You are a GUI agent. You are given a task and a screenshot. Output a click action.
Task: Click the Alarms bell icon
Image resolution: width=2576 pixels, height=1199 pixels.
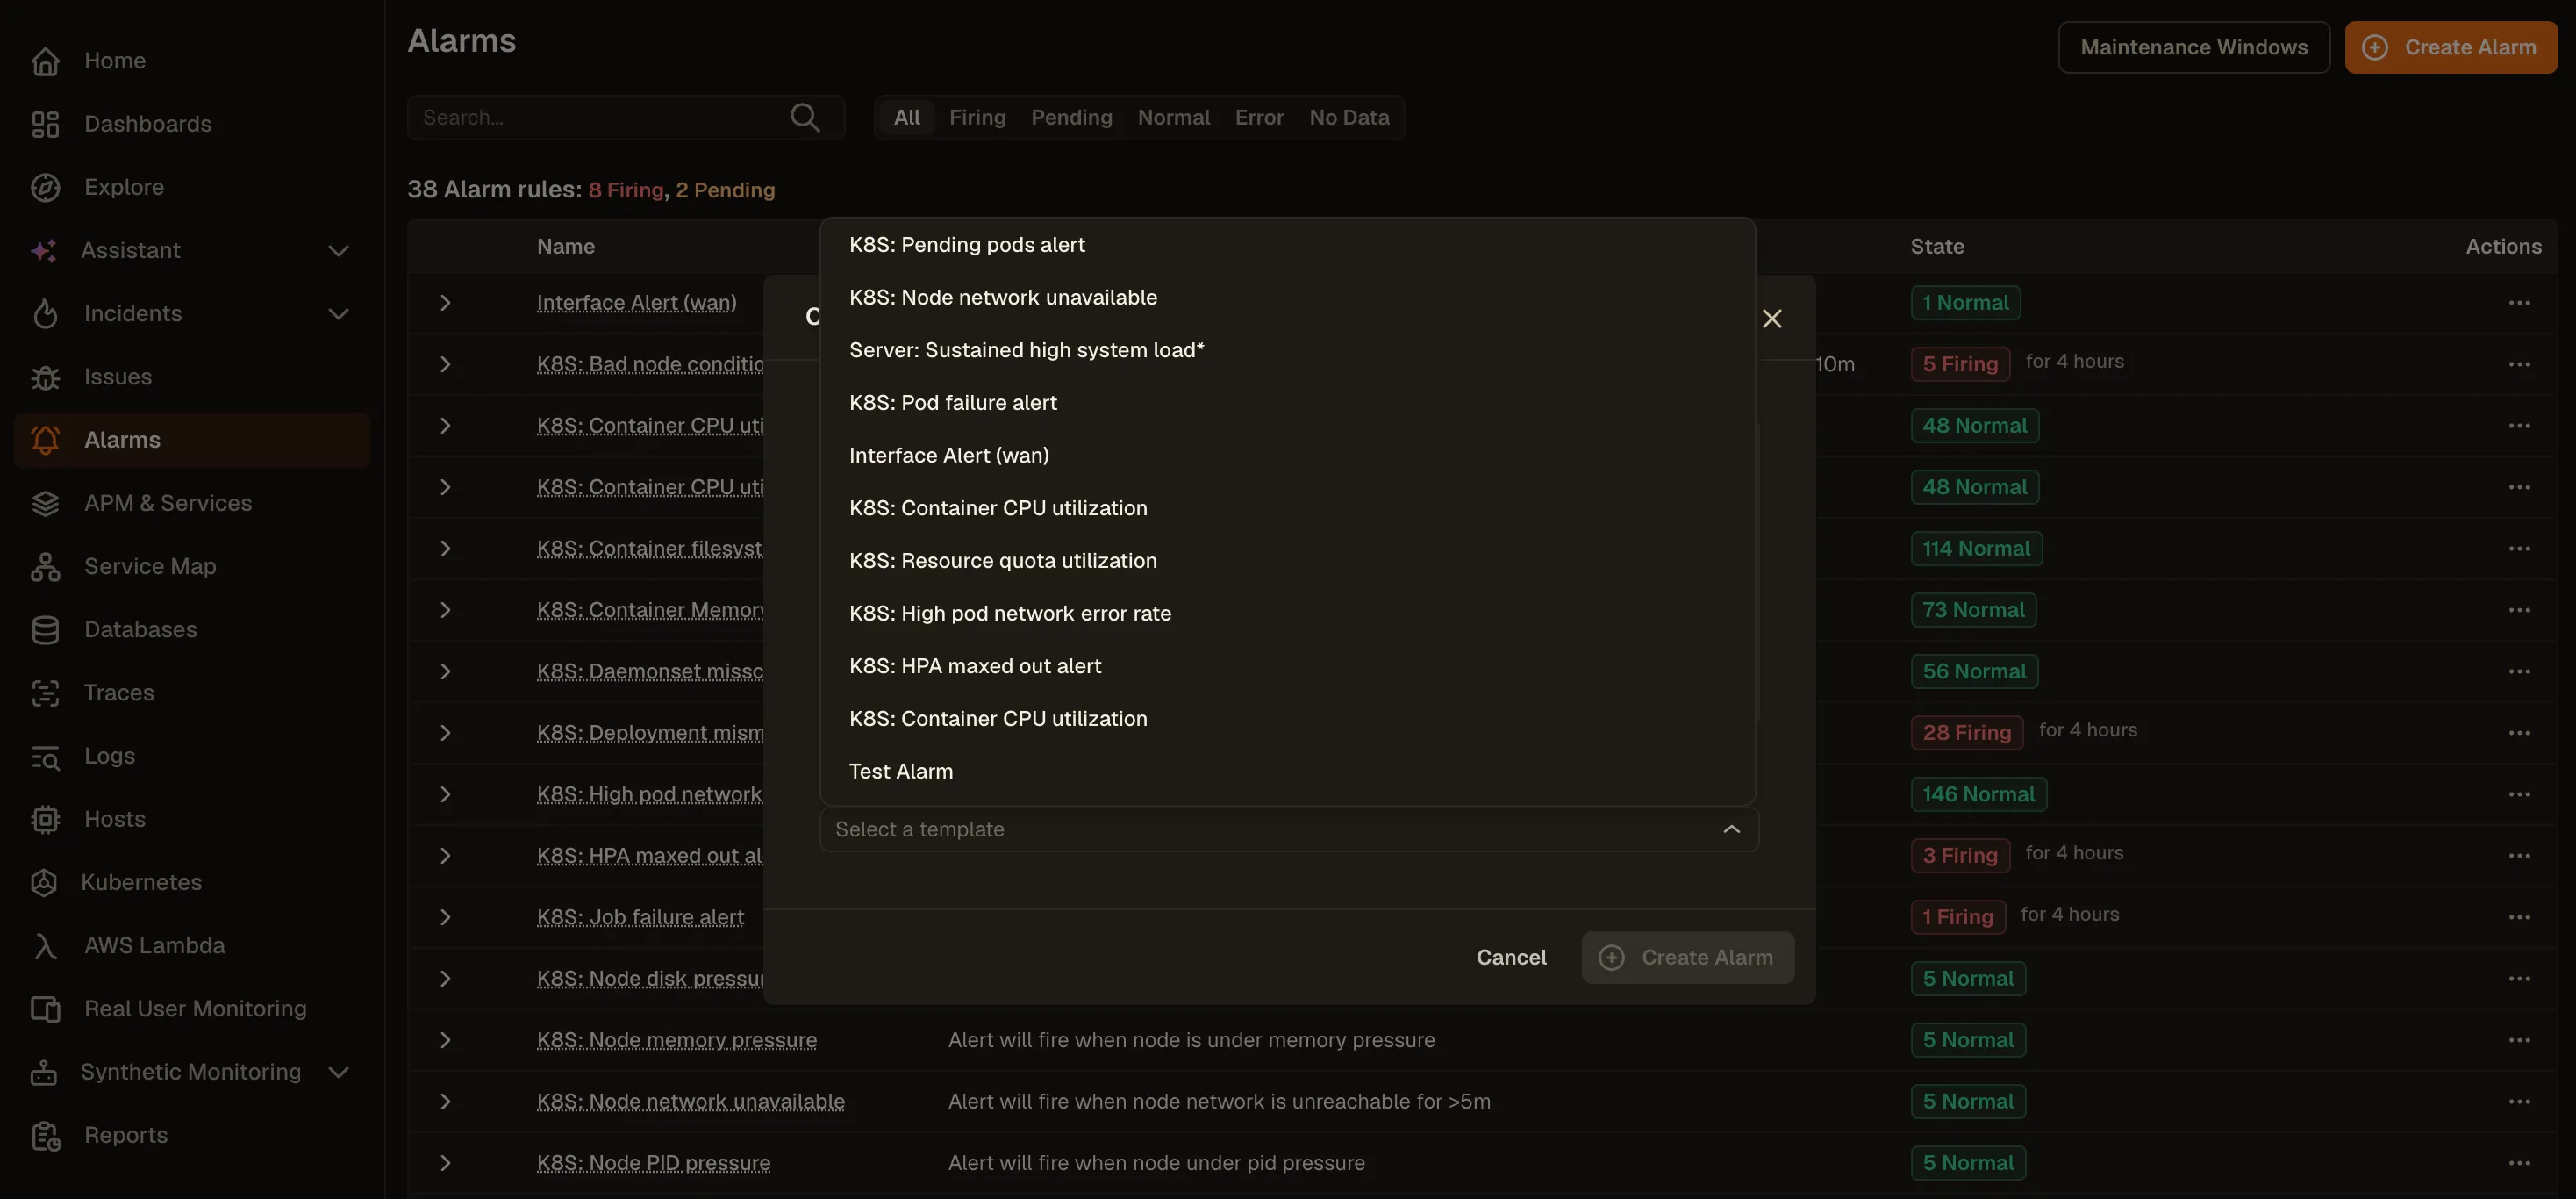45,440
